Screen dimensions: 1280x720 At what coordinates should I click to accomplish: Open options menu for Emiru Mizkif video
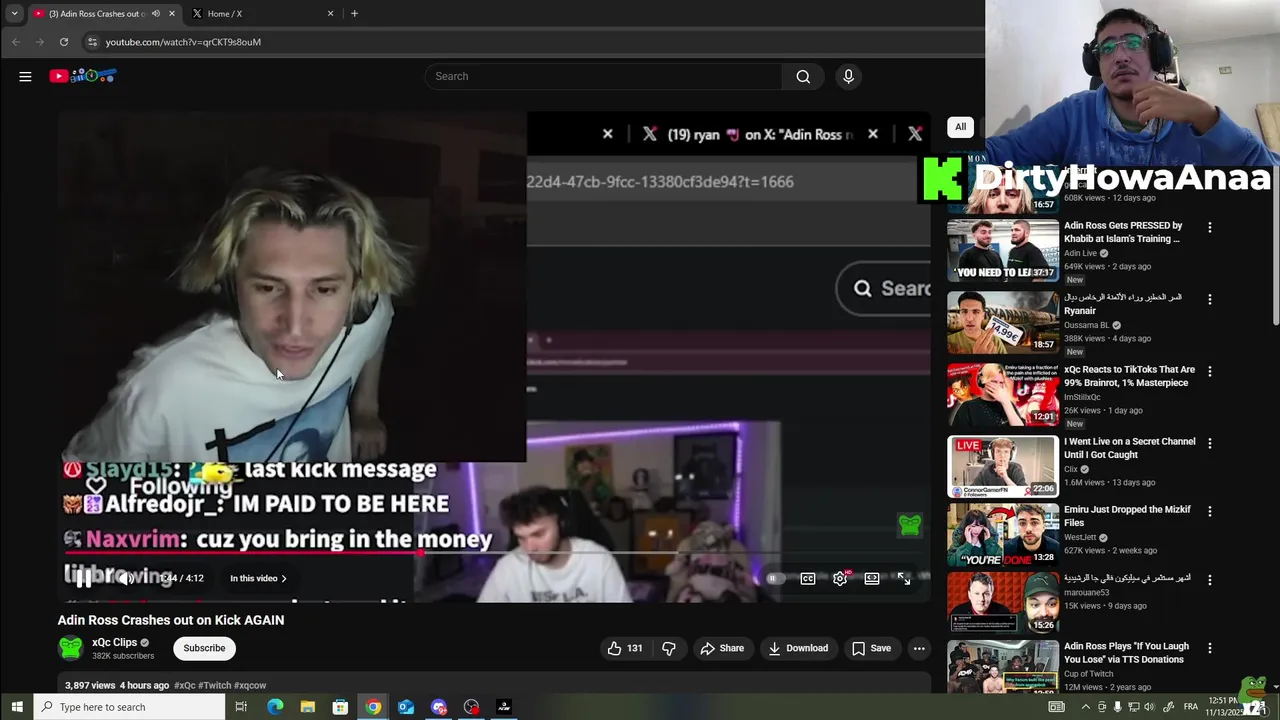click(1210, 512)
